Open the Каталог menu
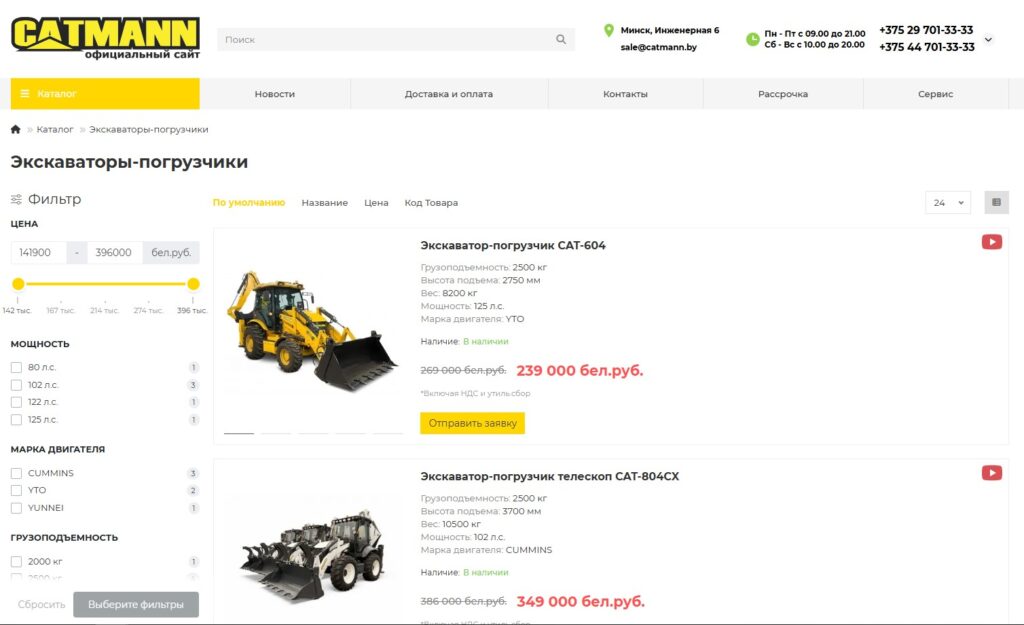The image size is (1024, 625). click(105, 93)
